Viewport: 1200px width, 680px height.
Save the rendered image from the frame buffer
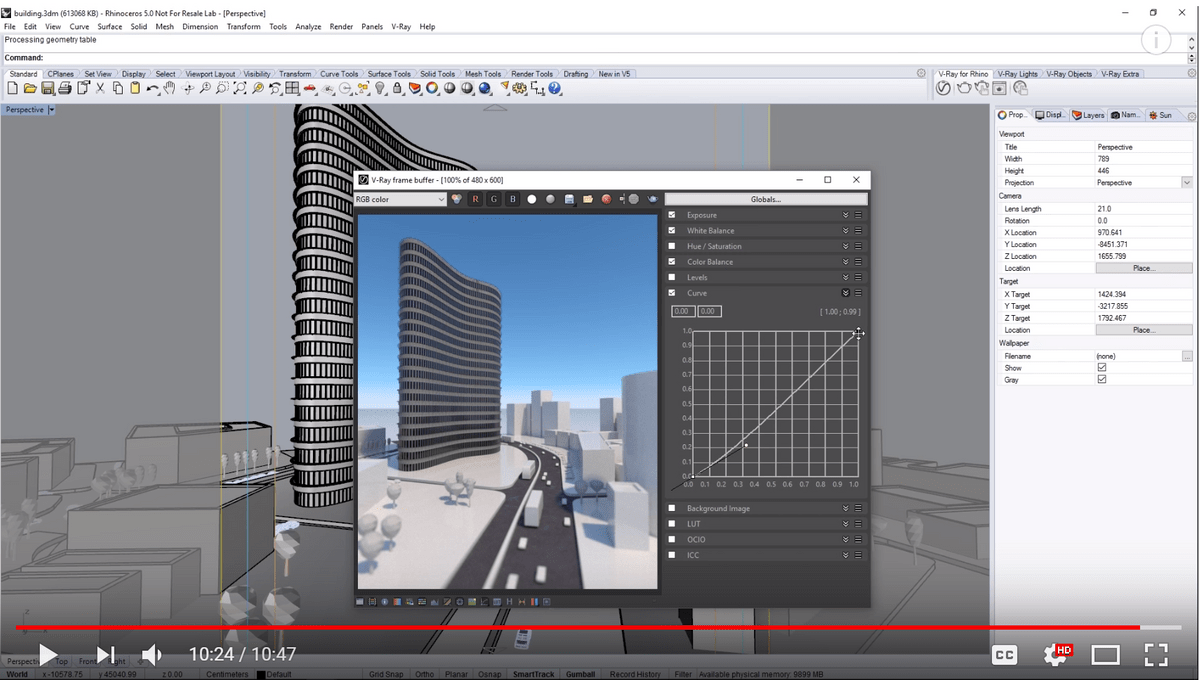click(570, 199)
